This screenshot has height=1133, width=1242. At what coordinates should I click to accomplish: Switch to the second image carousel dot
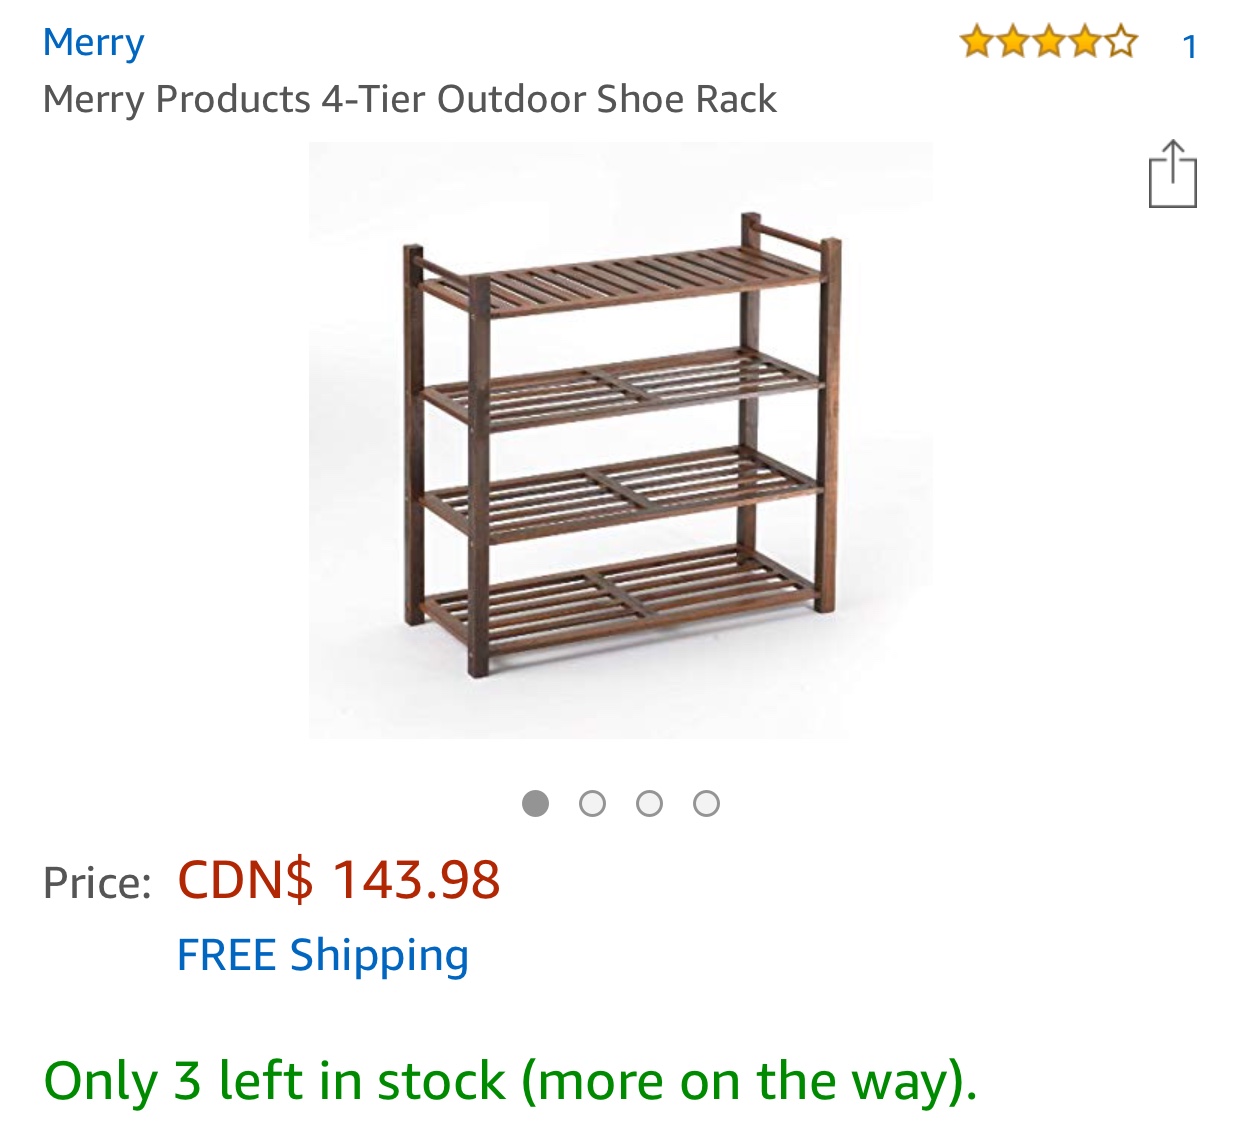click(592, 803)
